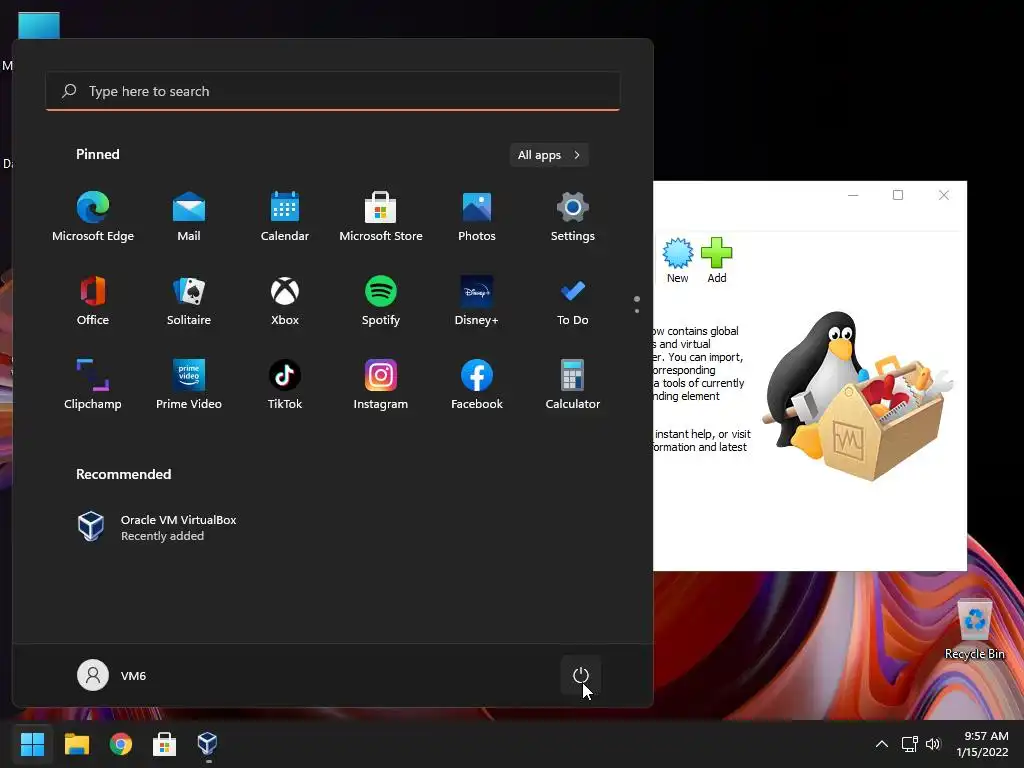Launch the Mail app
The image size is (1024, 768).
click(x=189, y=217)
